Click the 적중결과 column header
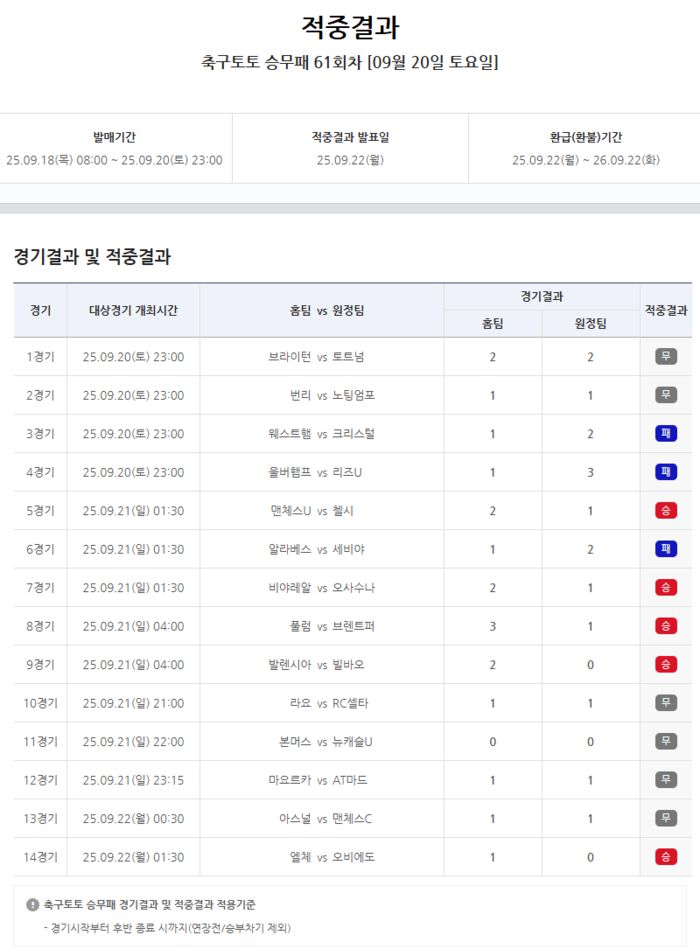 pos(666,310)
